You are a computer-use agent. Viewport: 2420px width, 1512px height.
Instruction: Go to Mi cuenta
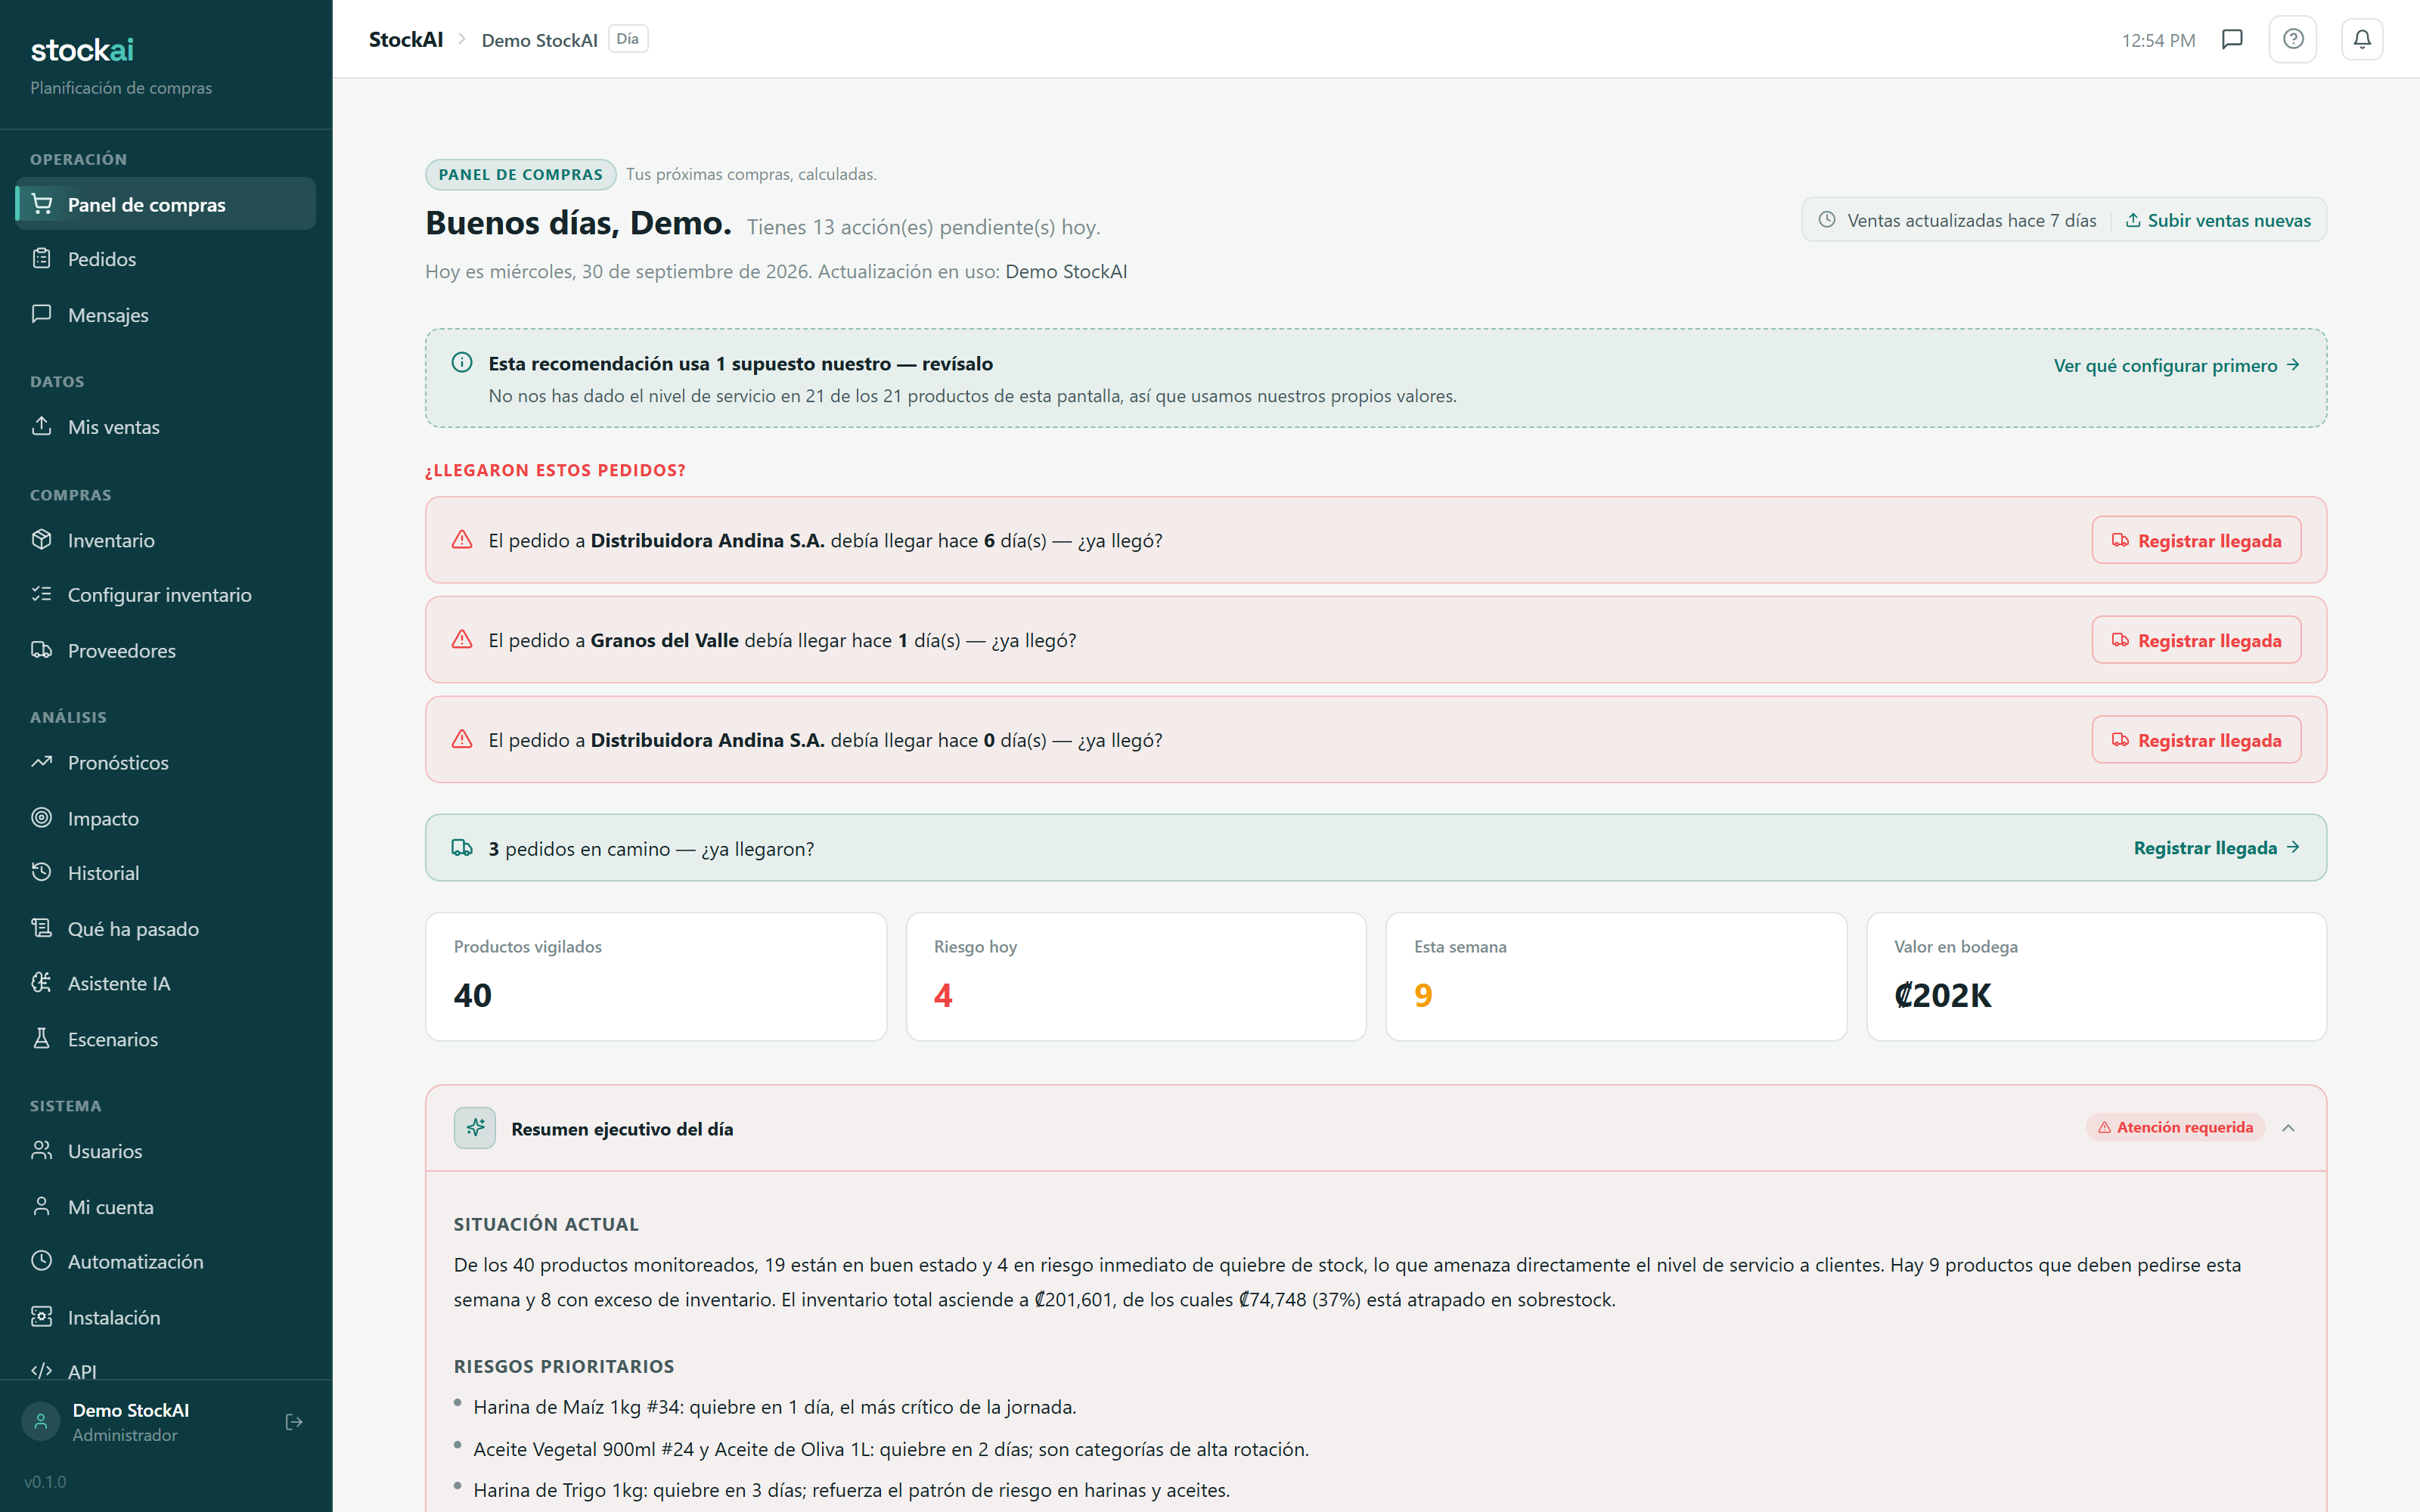click(x=166, y=1207)
